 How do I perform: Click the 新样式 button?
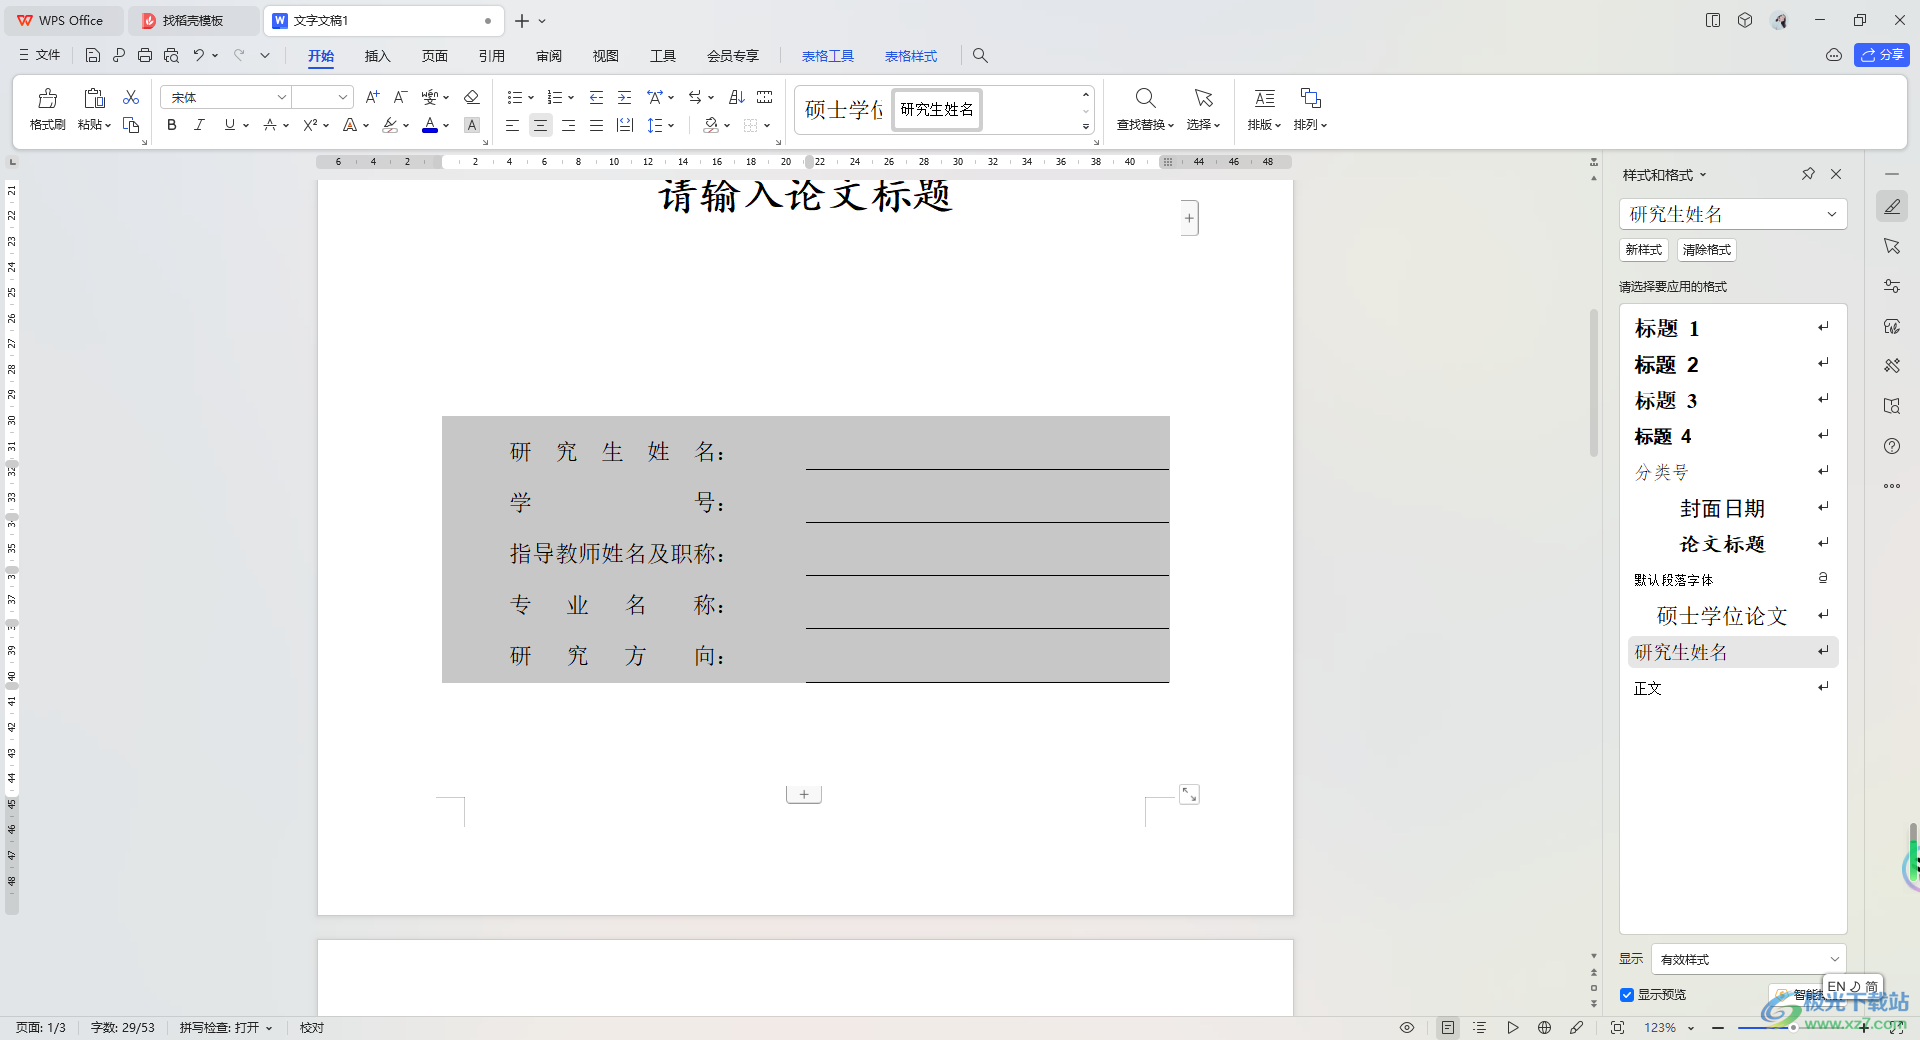click(x=1644, y=250)
